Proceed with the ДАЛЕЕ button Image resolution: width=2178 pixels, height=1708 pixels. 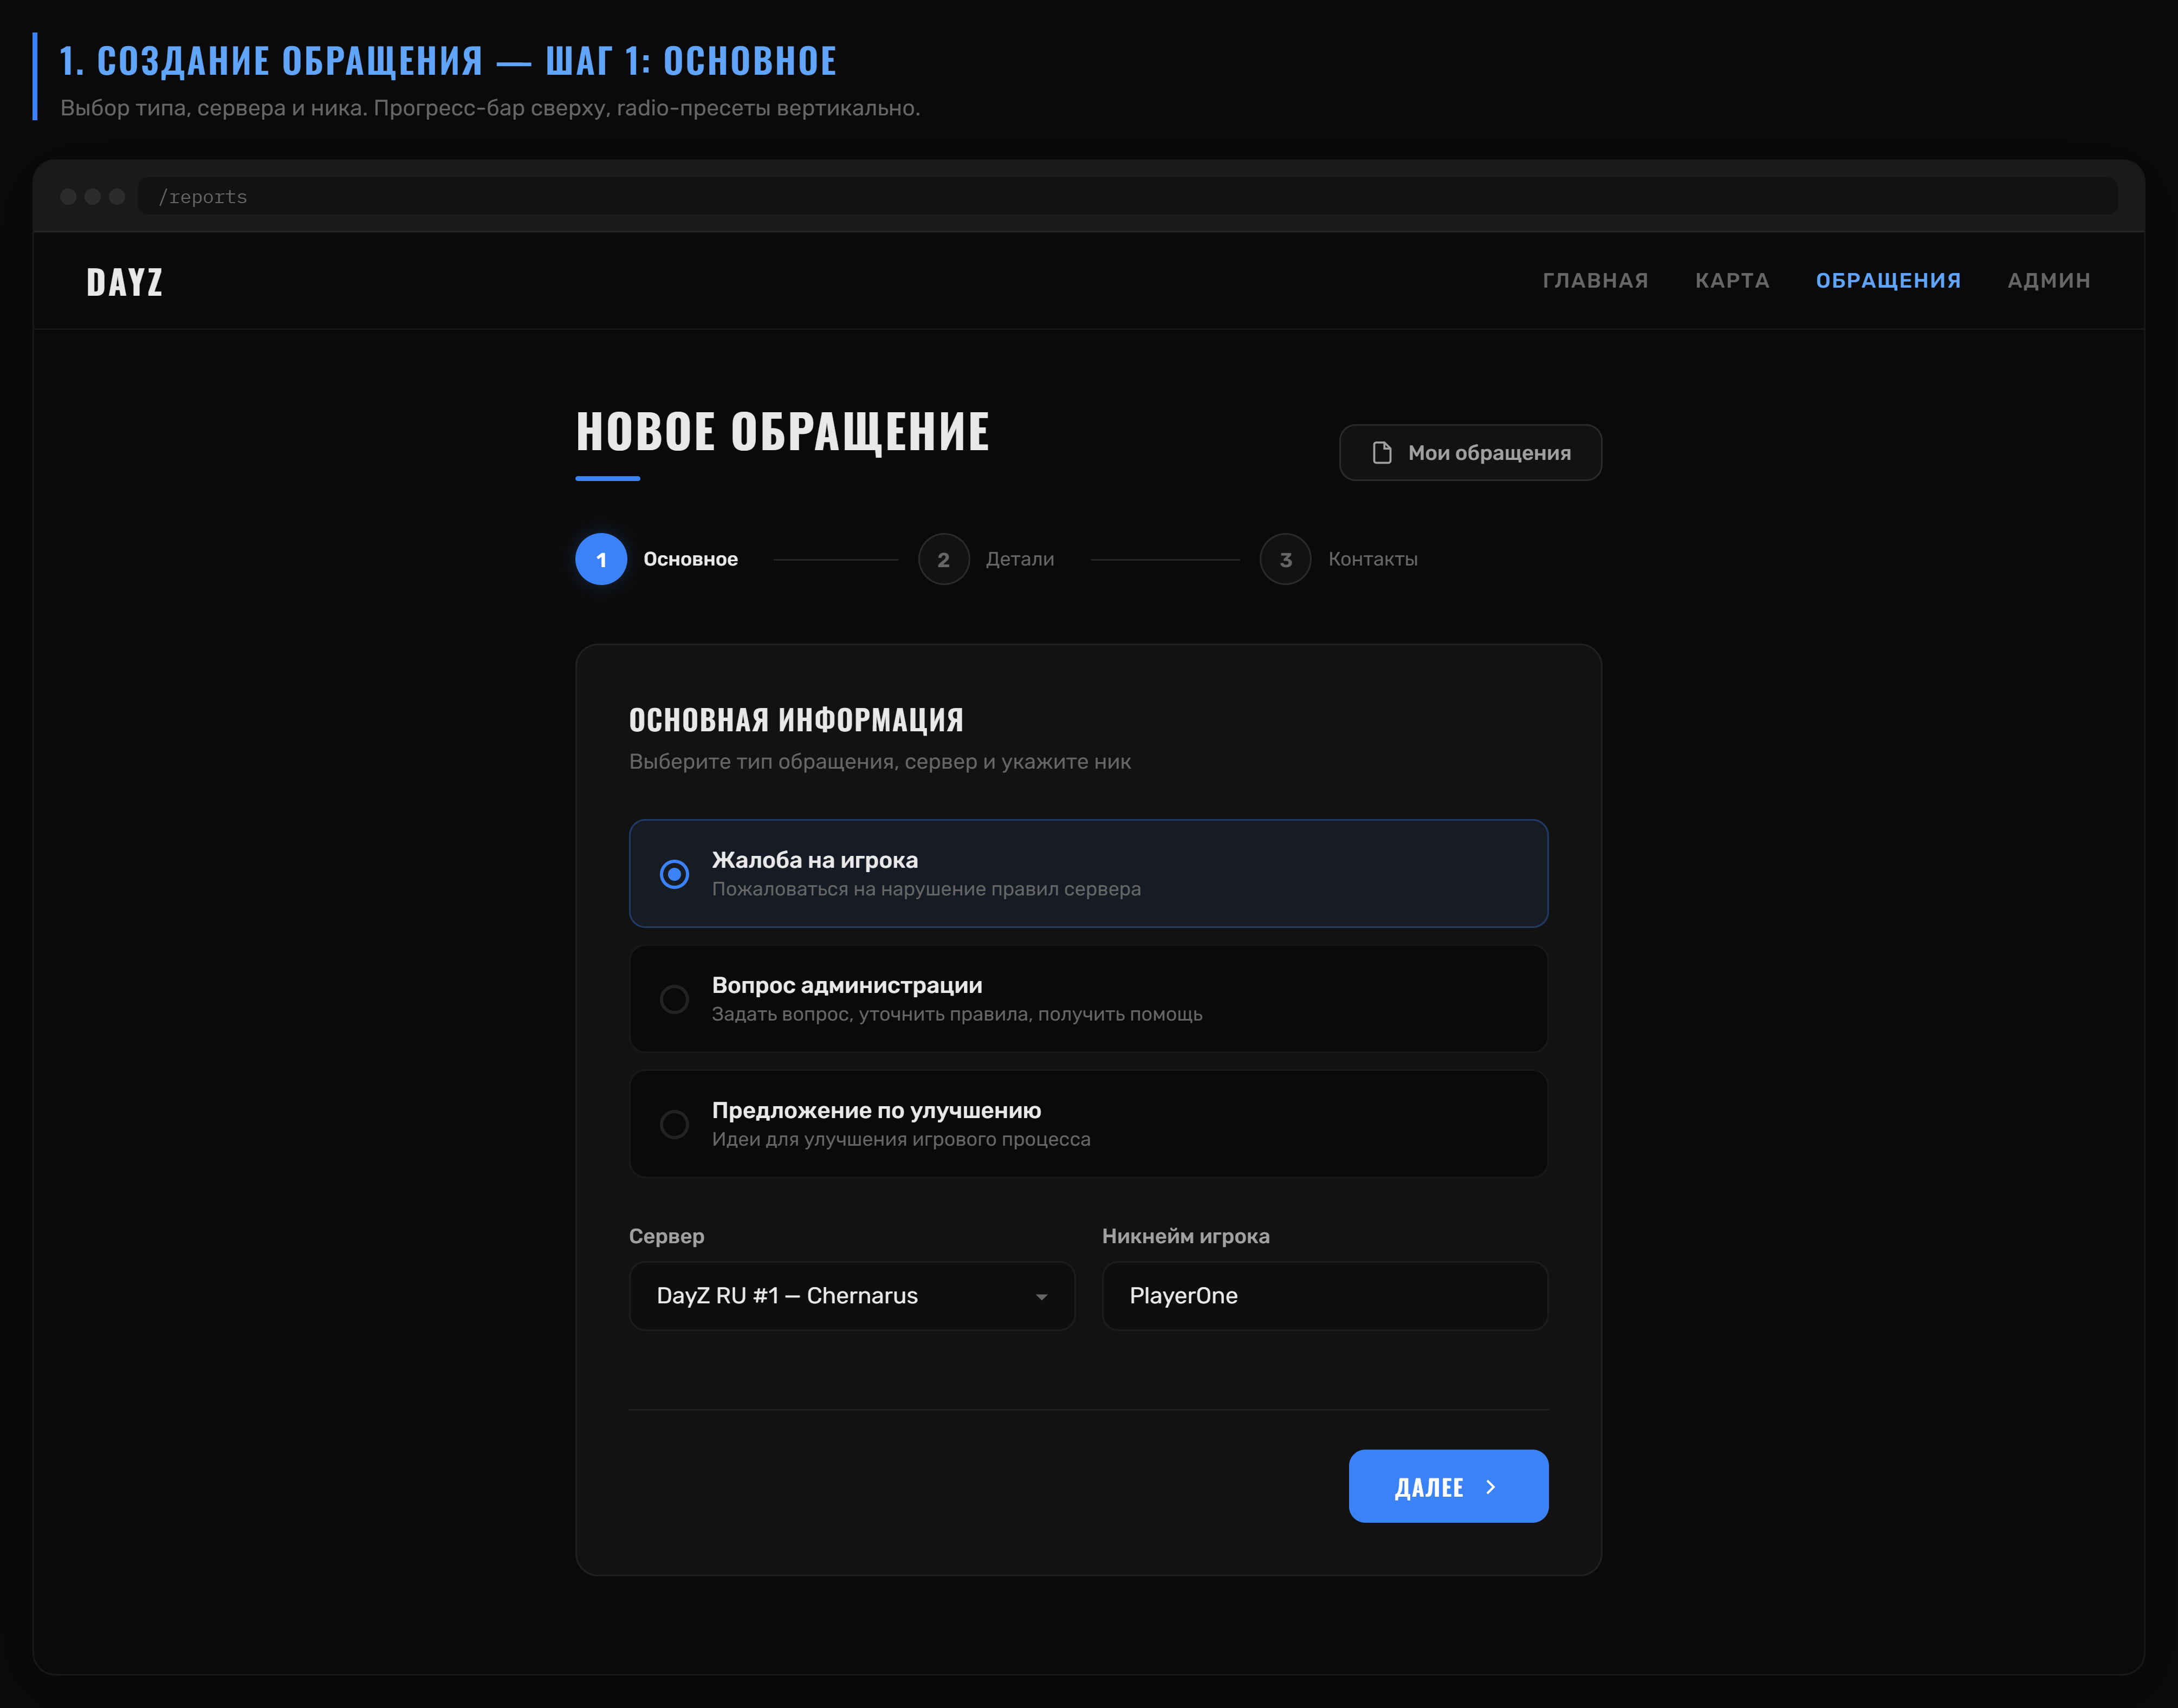click(x=1448, y=1486)
